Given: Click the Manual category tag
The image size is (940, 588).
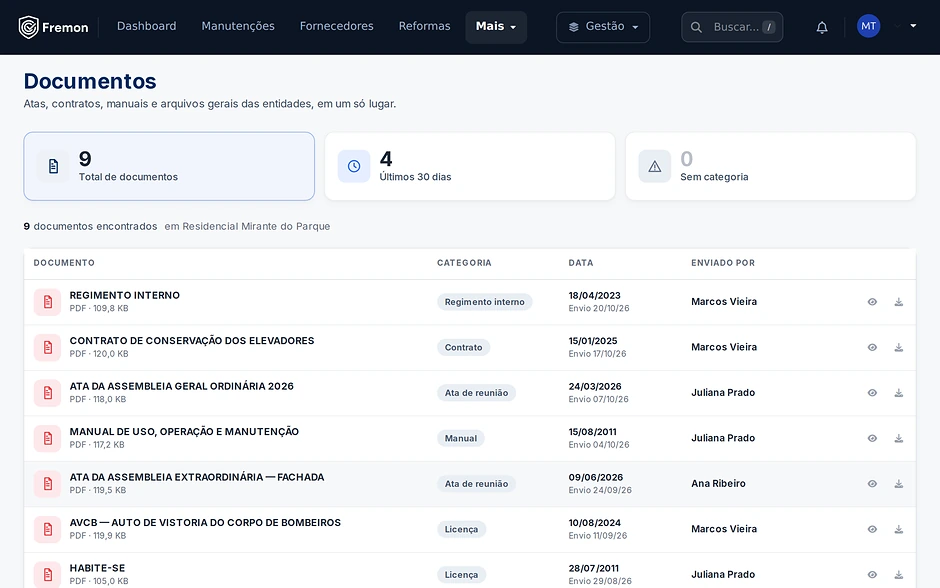Looking at the screenshot, I should pyautogui.click(x=460, y=439).
